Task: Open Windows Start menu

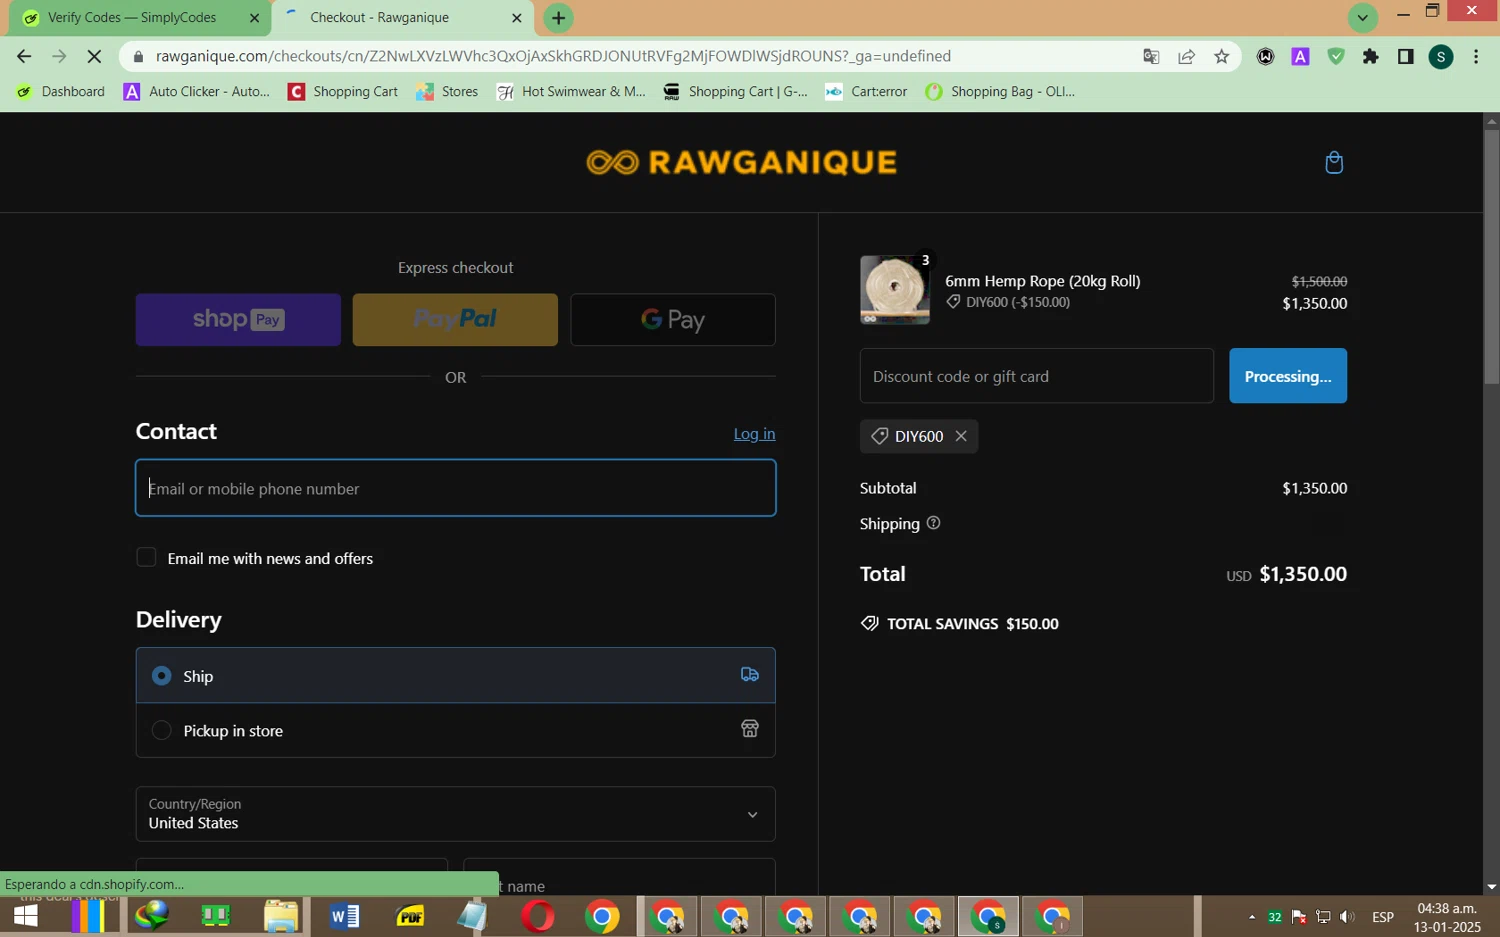Action: [x=24, y=916]
